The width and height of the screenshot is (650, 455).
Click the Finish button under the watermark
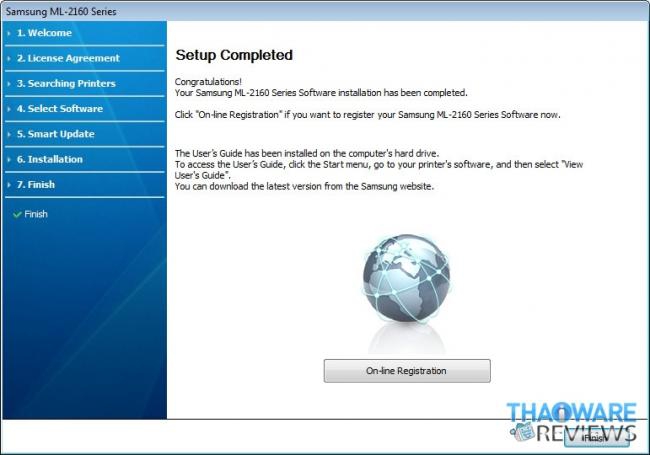[x=597, y=438]
